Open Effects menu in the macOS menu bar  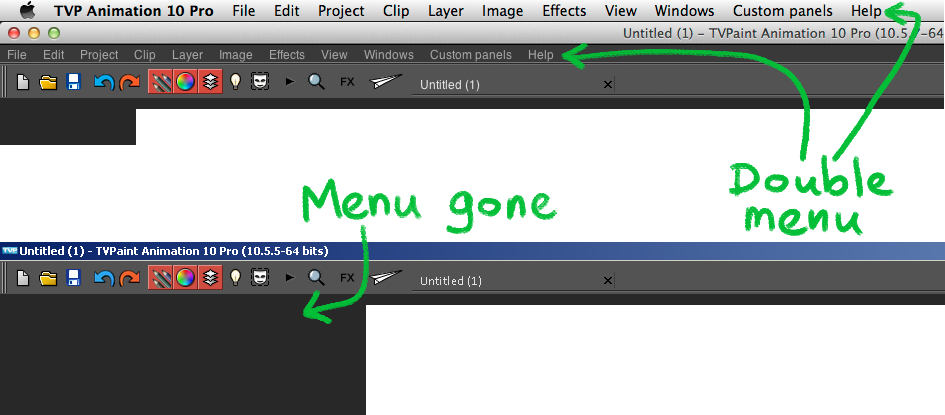click(564, 11)
